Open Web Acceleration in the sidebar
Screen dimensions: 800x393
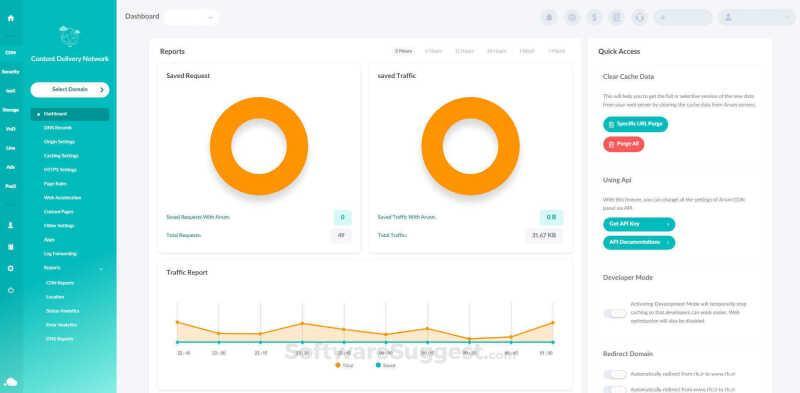pos(62,198)
